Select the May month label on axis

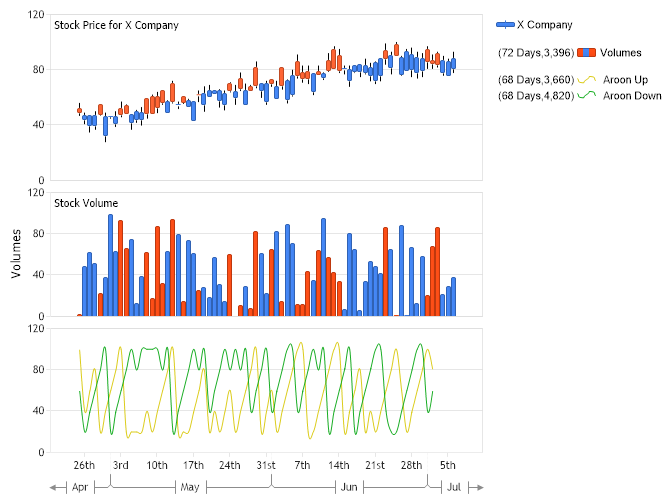pos(190,487)
